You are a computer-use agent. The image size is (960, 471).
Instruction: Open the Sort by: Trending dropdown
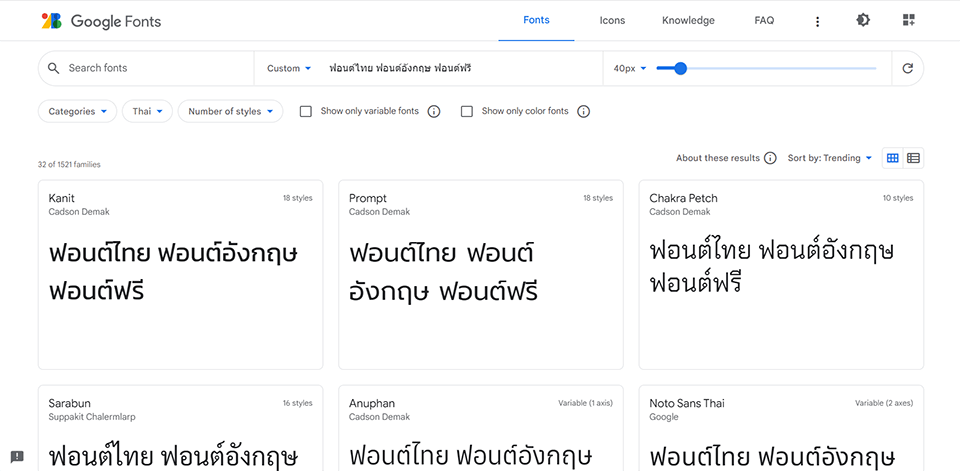click(x=830, y=158)
